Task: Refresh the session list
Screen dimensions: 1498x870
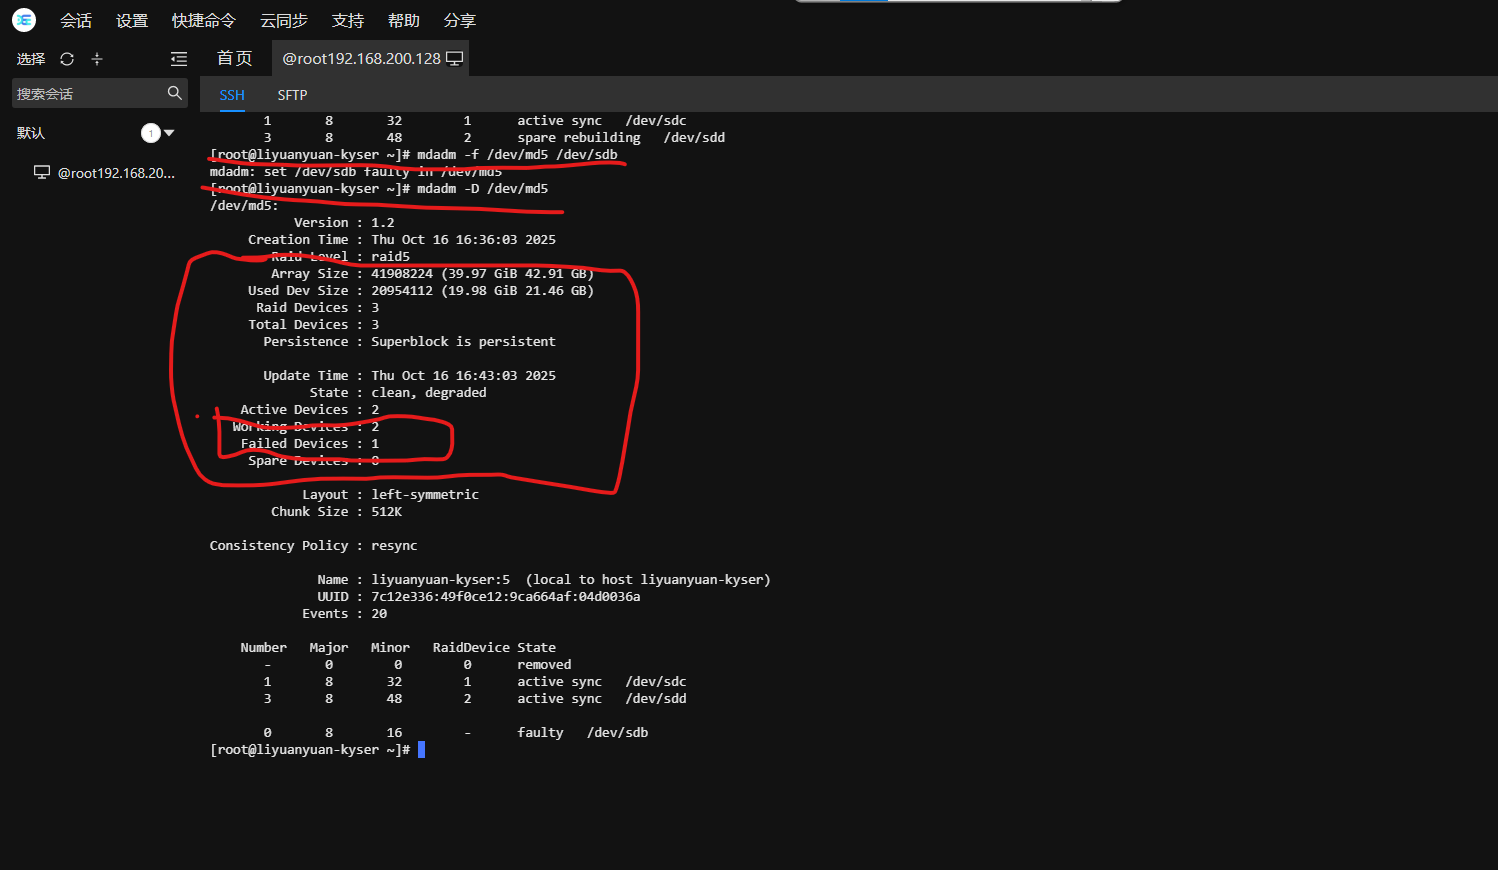Action: click(x=67, y=59)
